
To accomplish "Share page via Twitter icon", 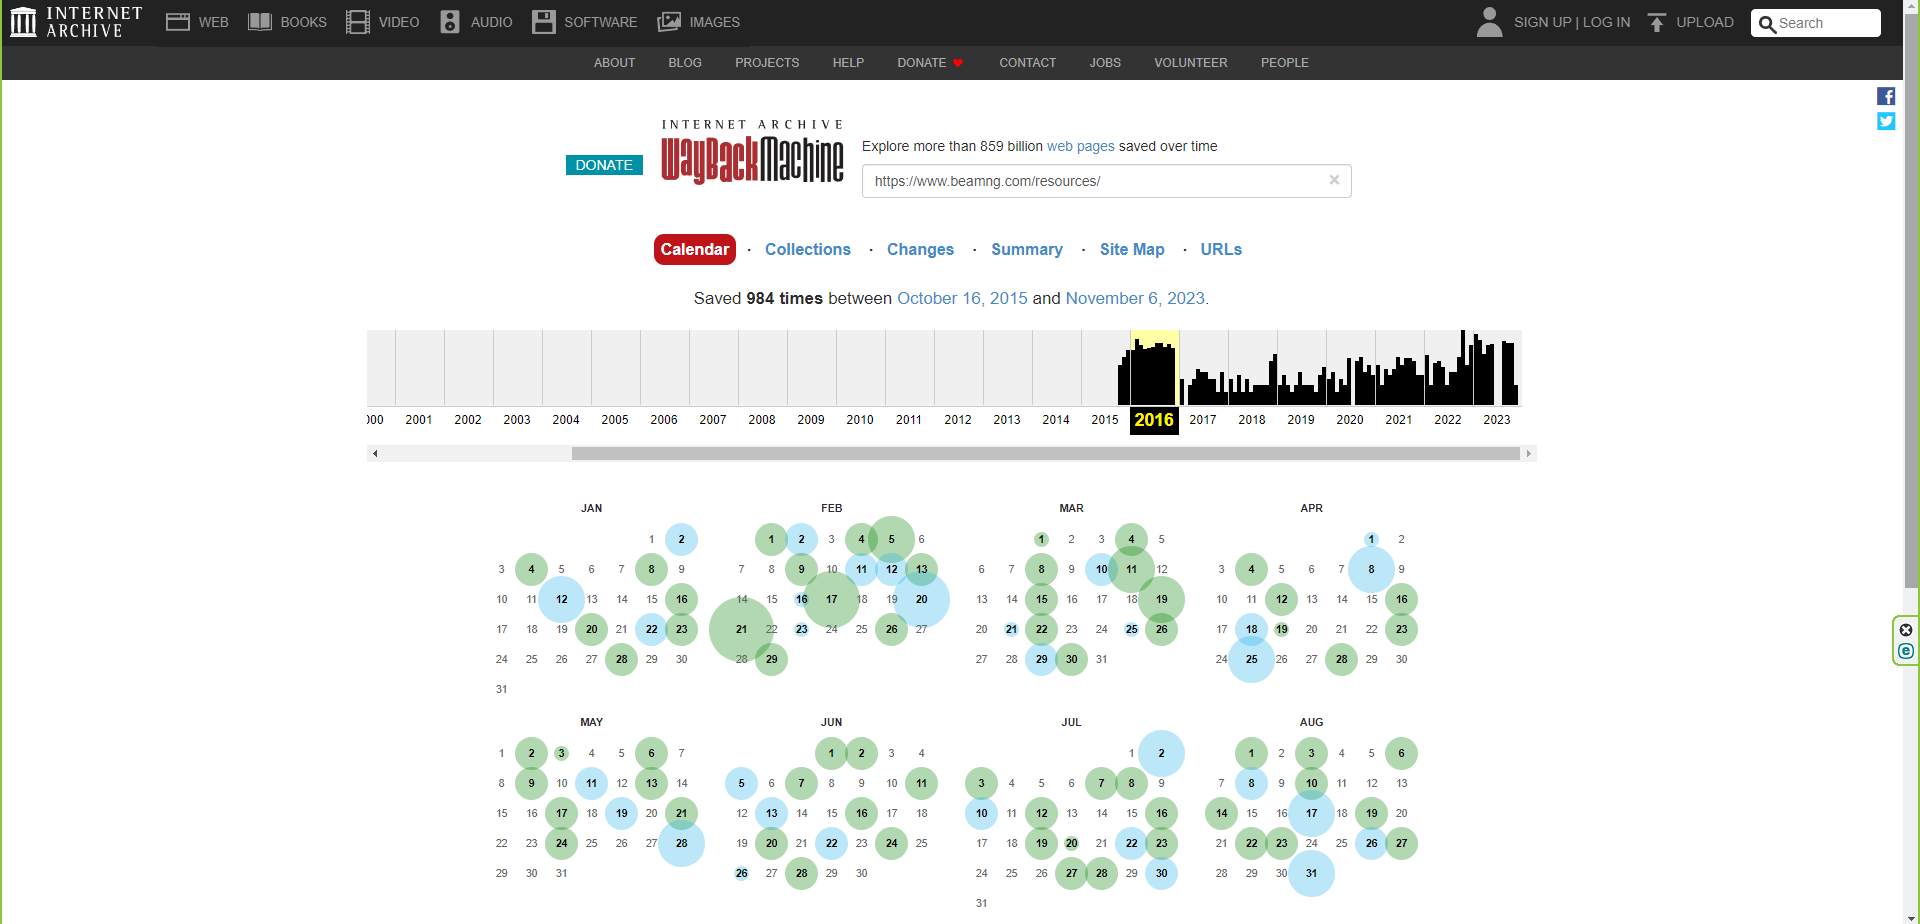I will pos(1886,121).
